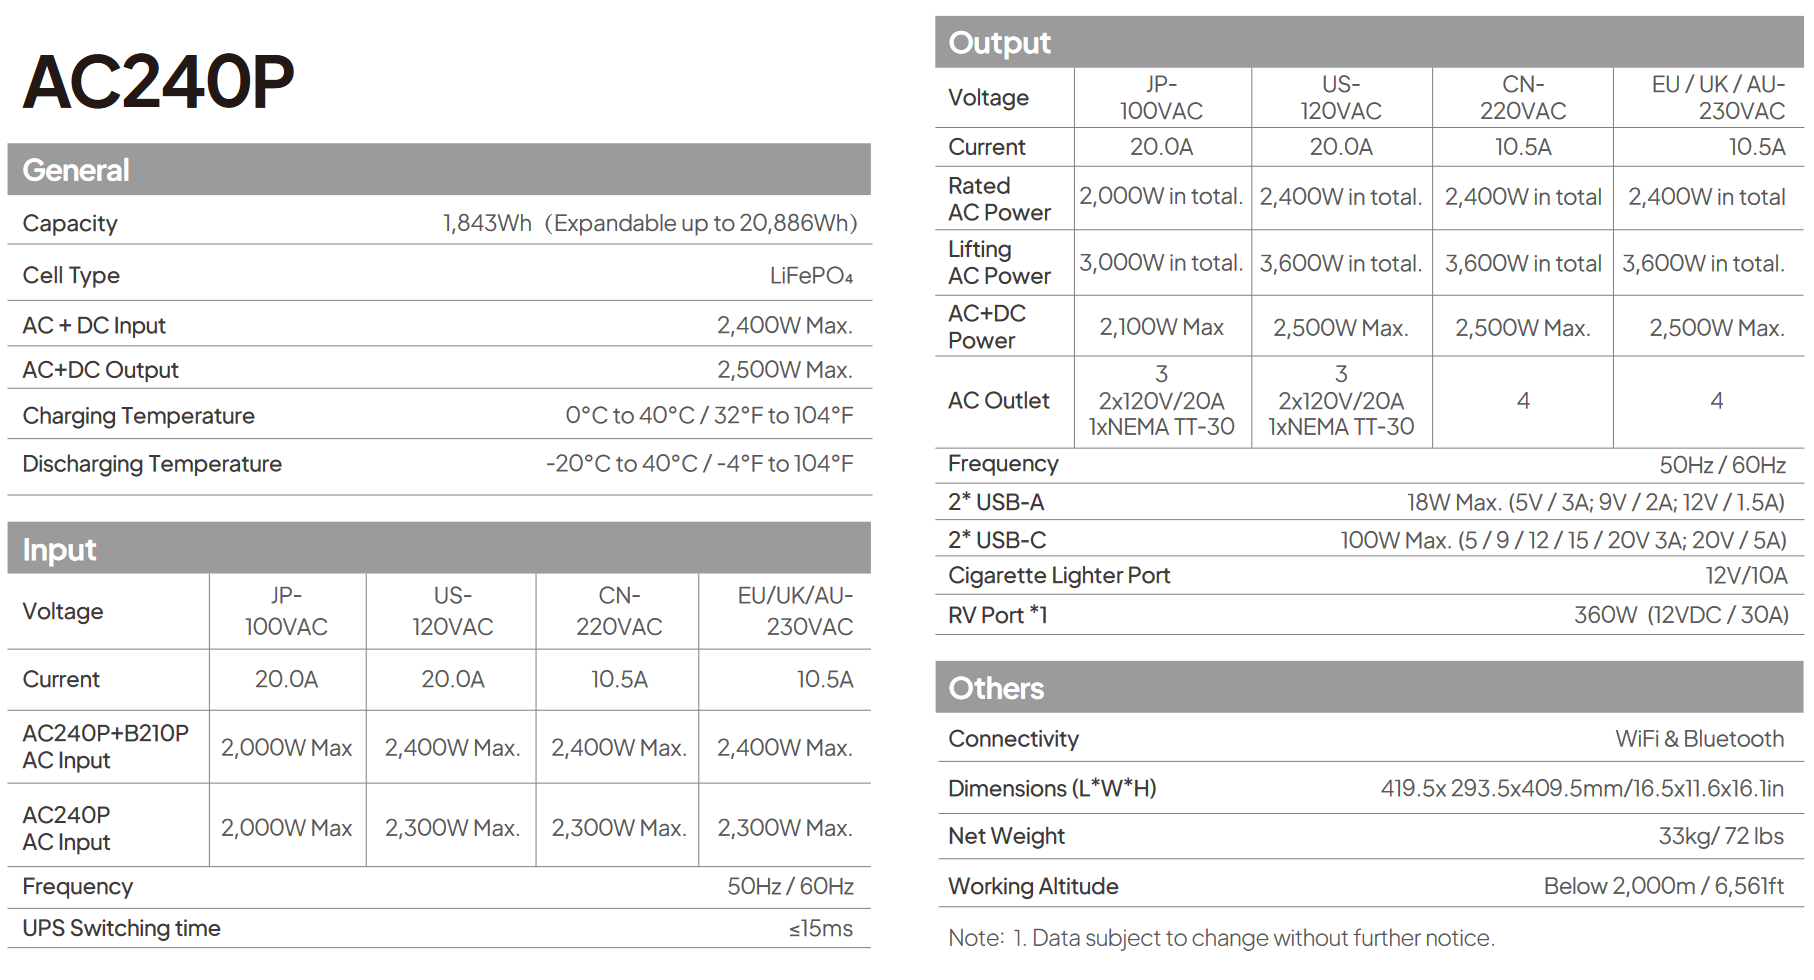Click the CN AC Outlet count 4
Image resolution: width=1814 pixels, height=980 pixels.
[x=1523, y=401]
